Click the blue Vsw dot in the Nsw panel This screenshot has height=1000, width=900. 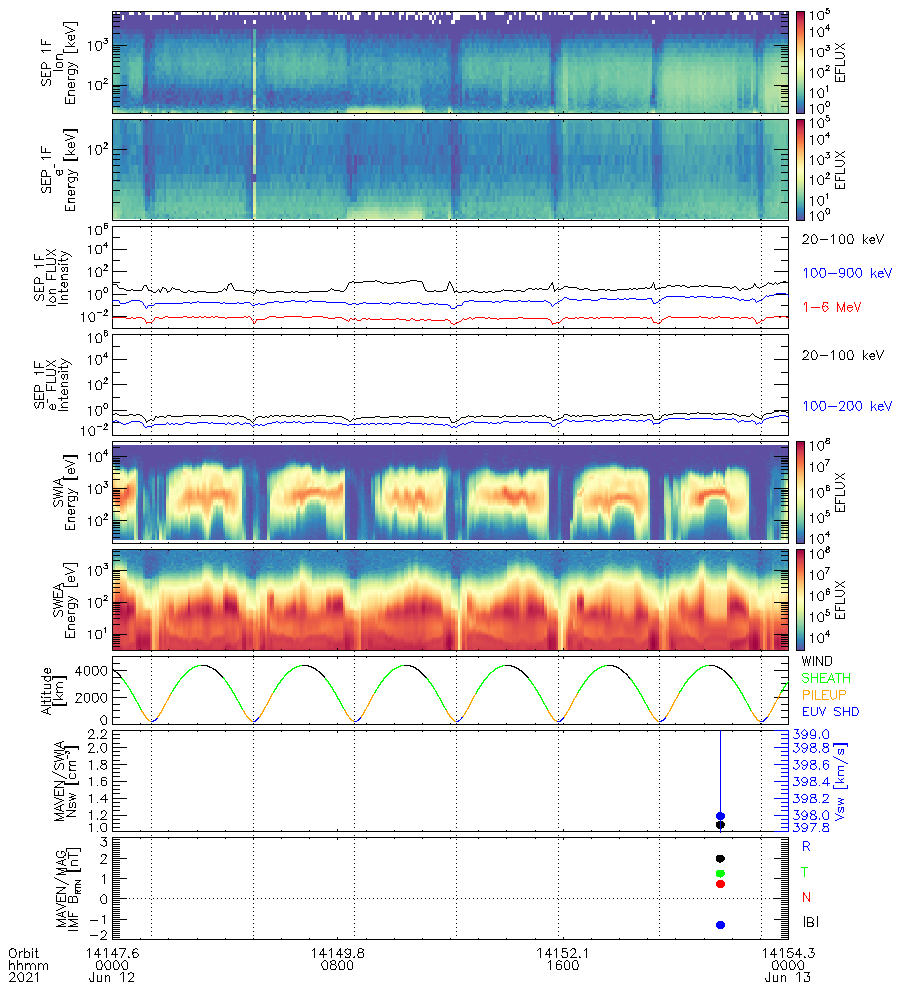point(720,816)
